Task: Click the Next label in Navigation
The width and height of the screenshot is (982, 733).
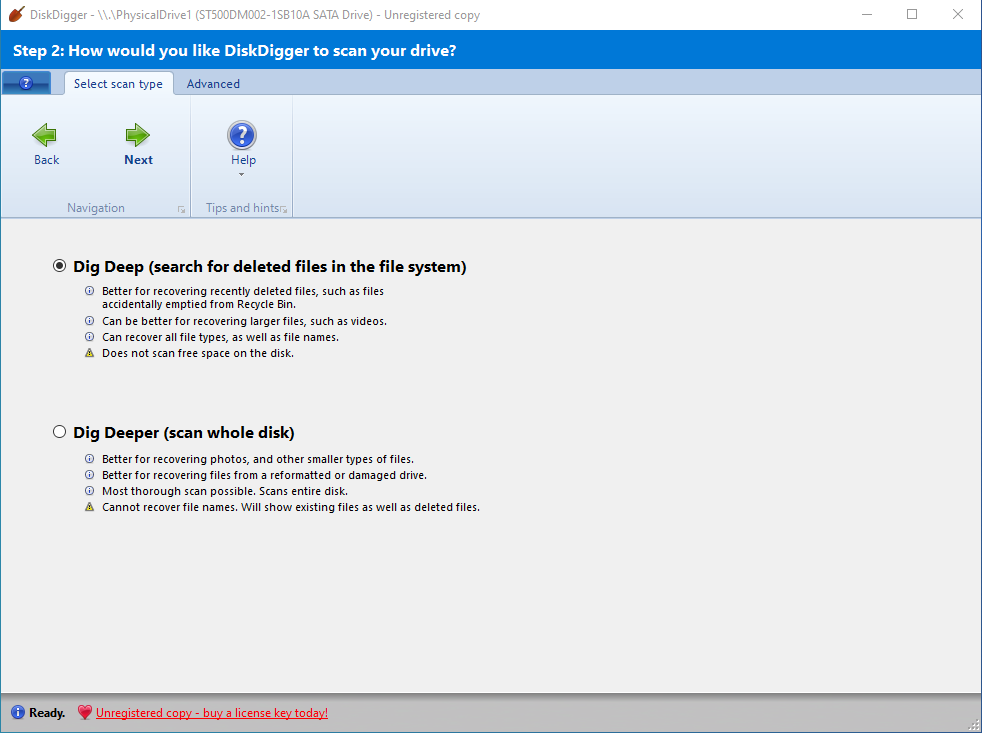Action: (138, 160)
